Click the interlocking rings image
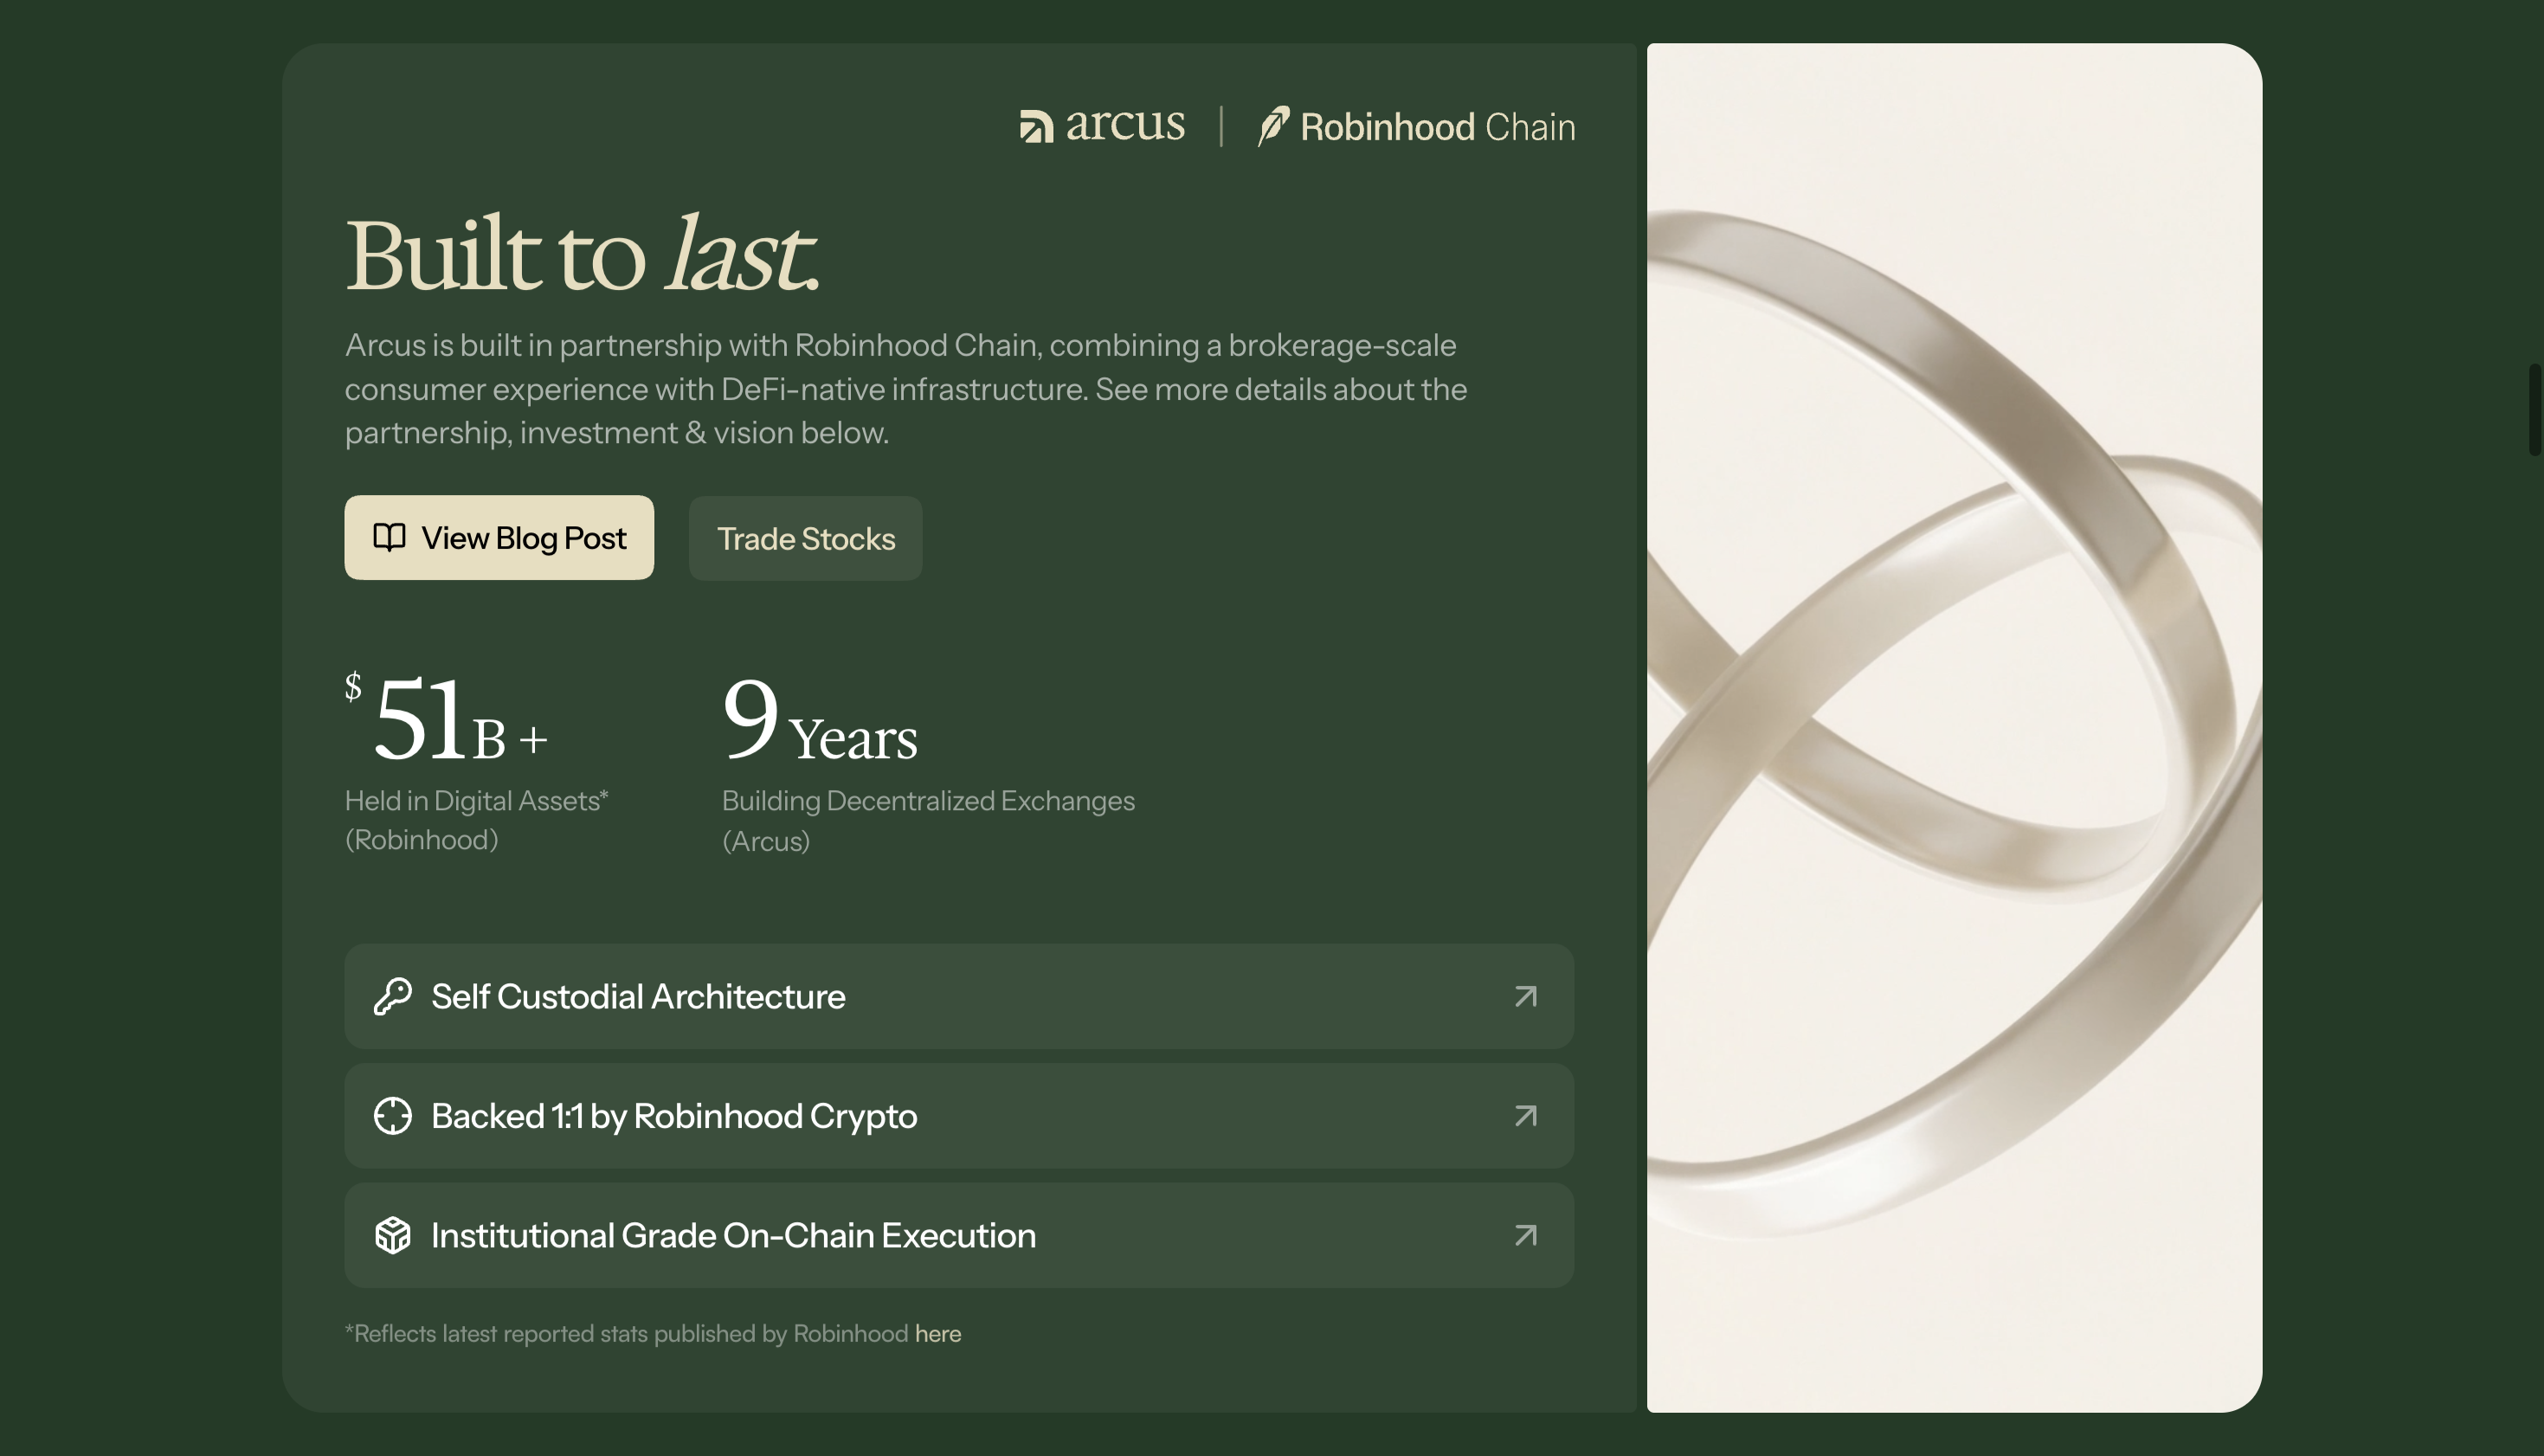The height and width of the screenshot is (1456, 2544). coord(1954,728)
